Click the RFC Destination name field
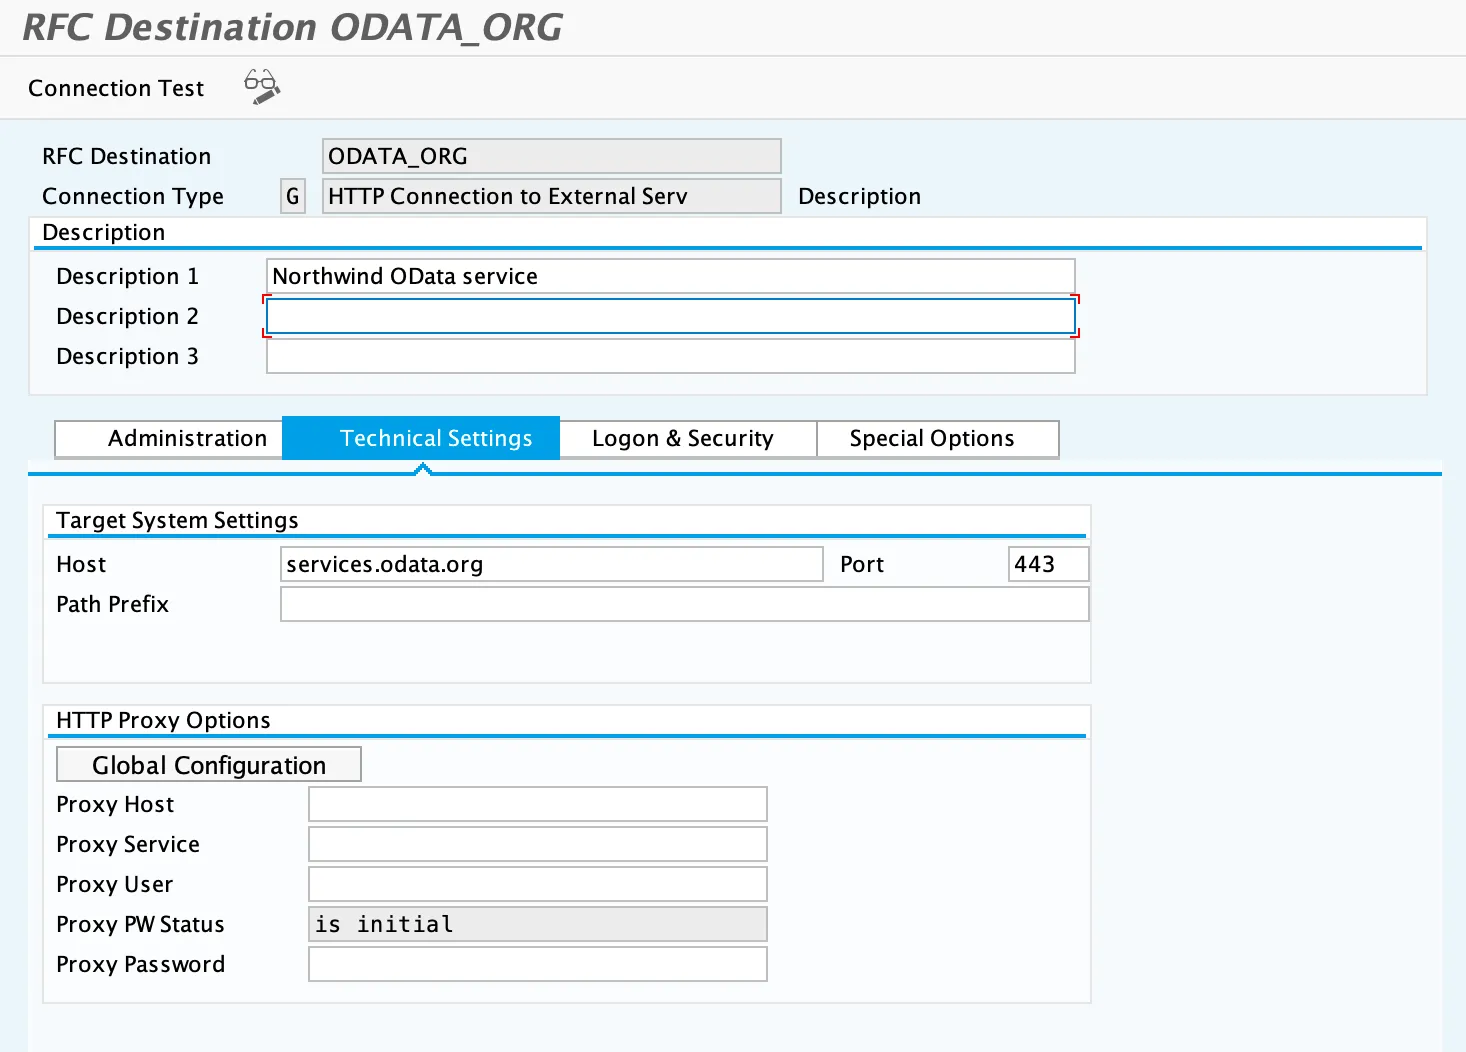 click(551, 156)
